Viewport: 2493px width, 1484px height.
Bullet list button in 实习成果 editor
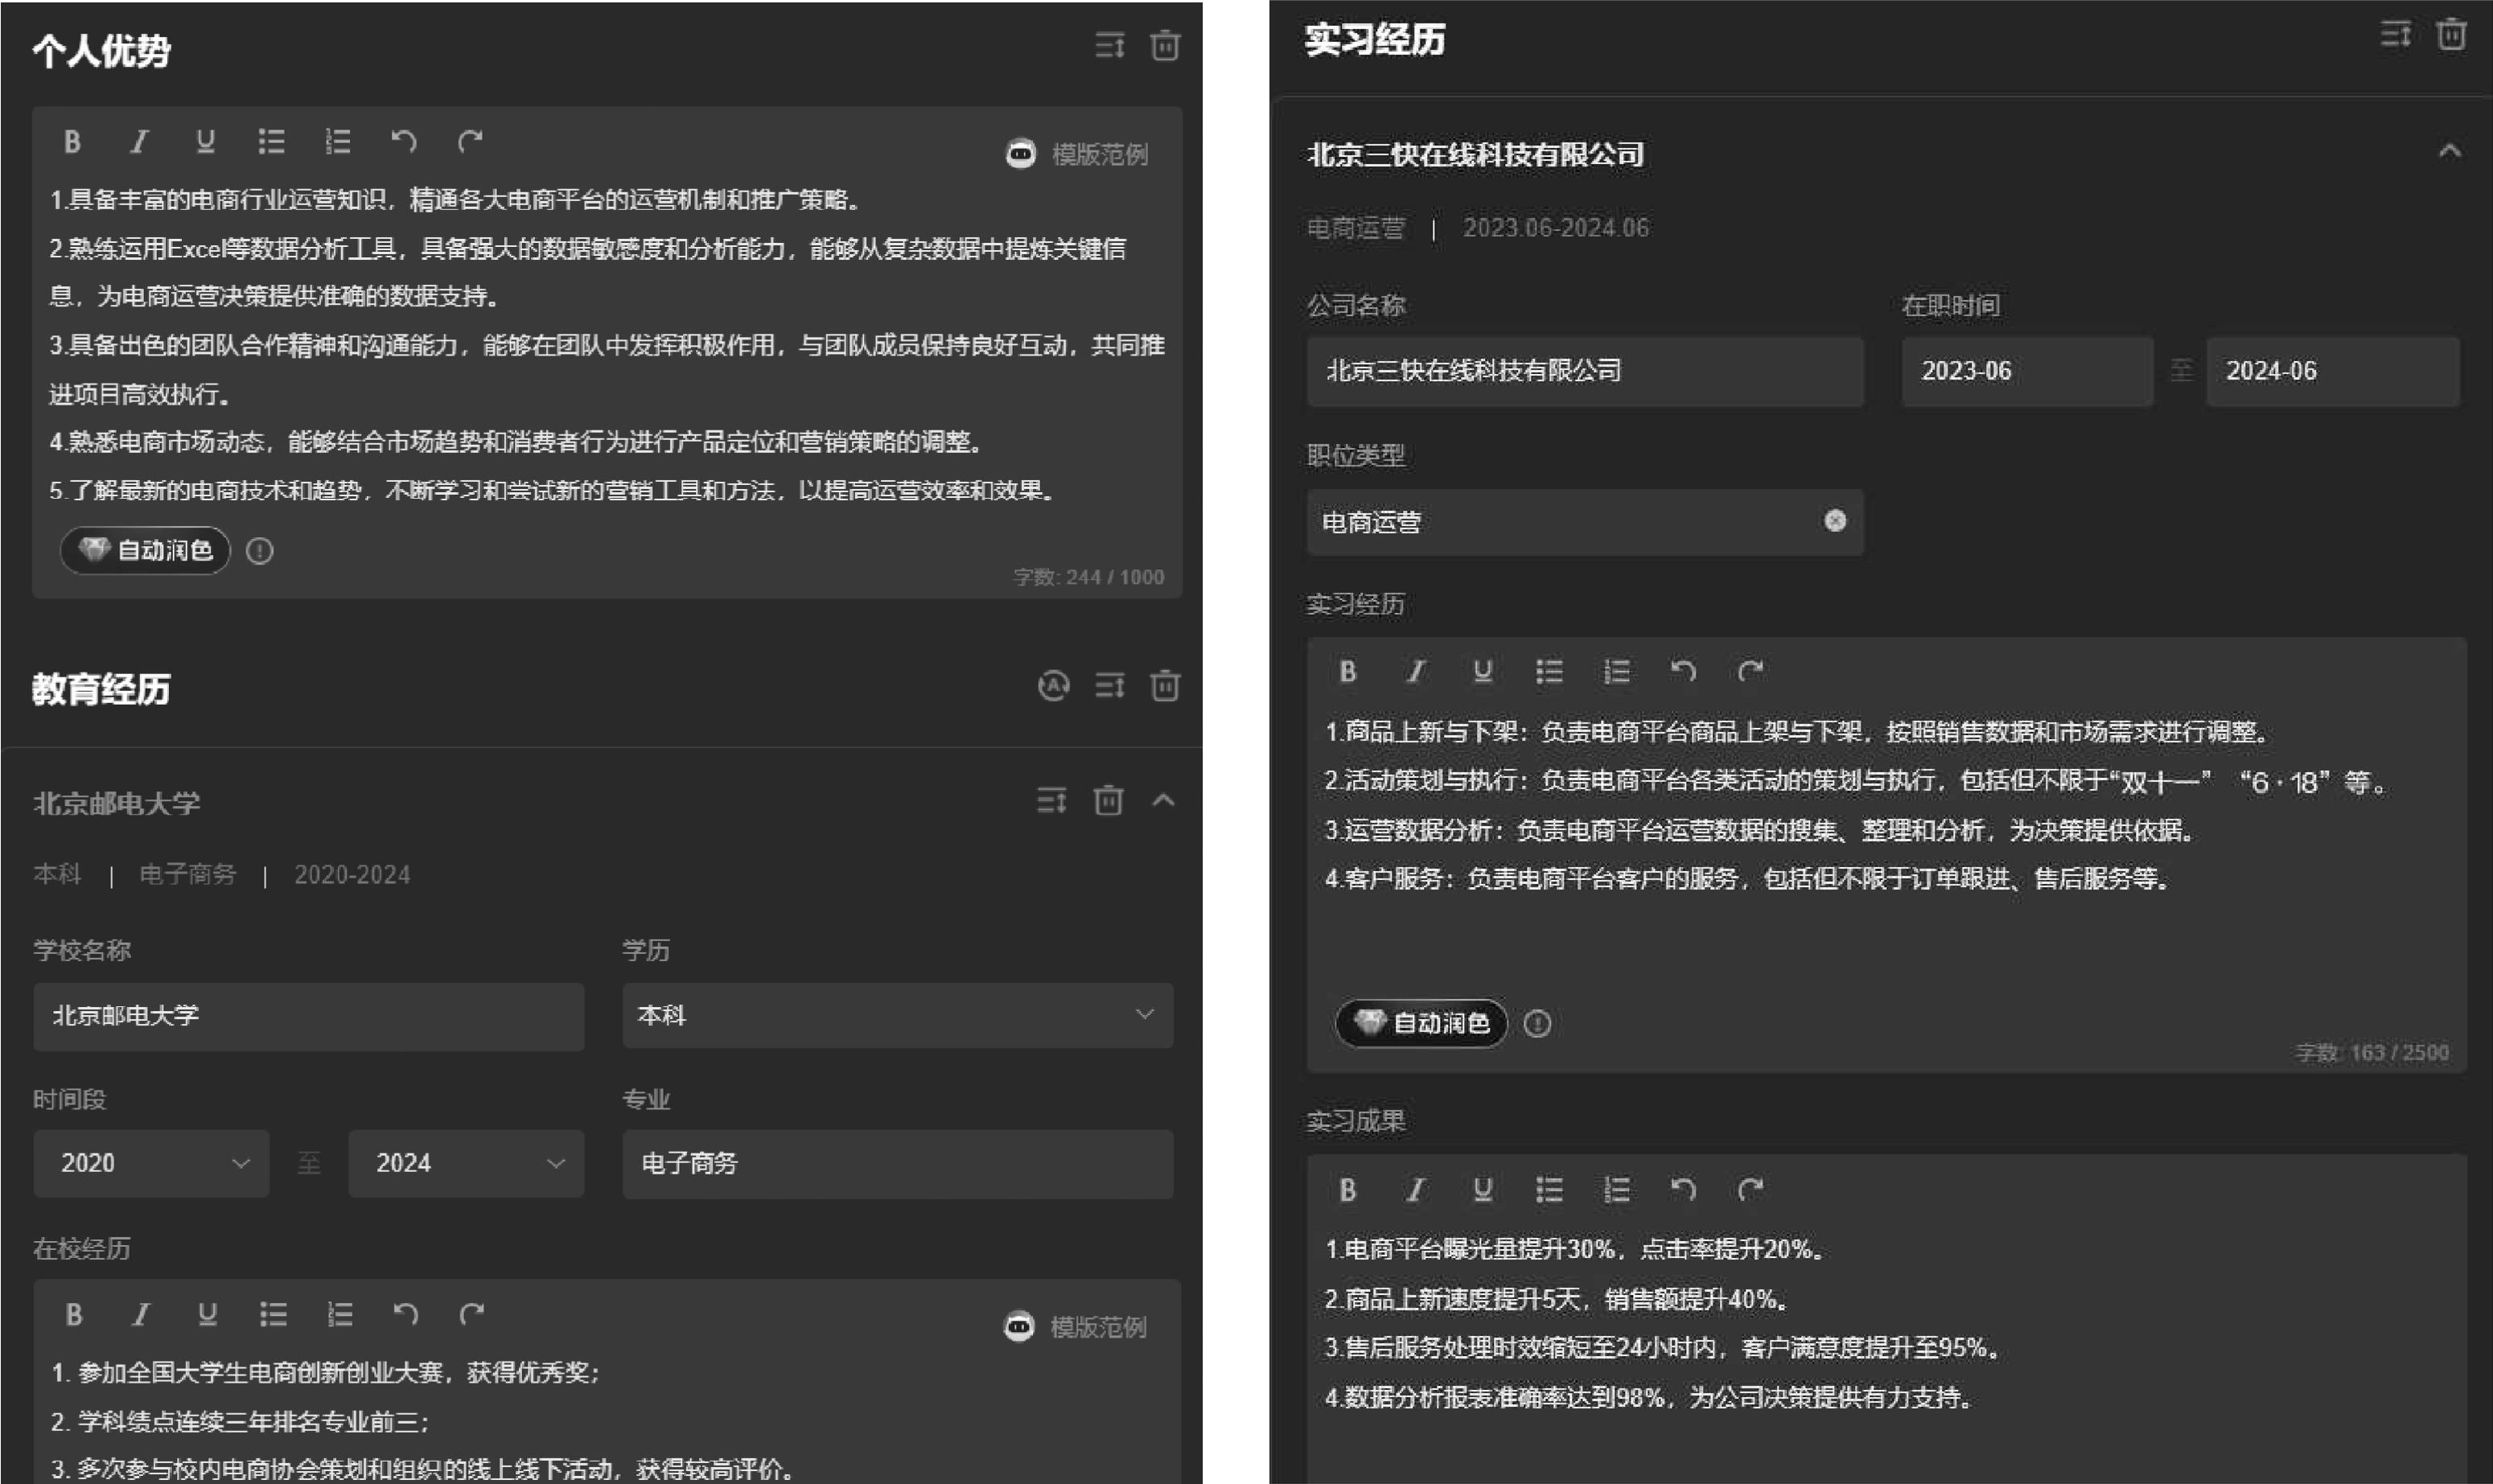coord(1549,1190)
